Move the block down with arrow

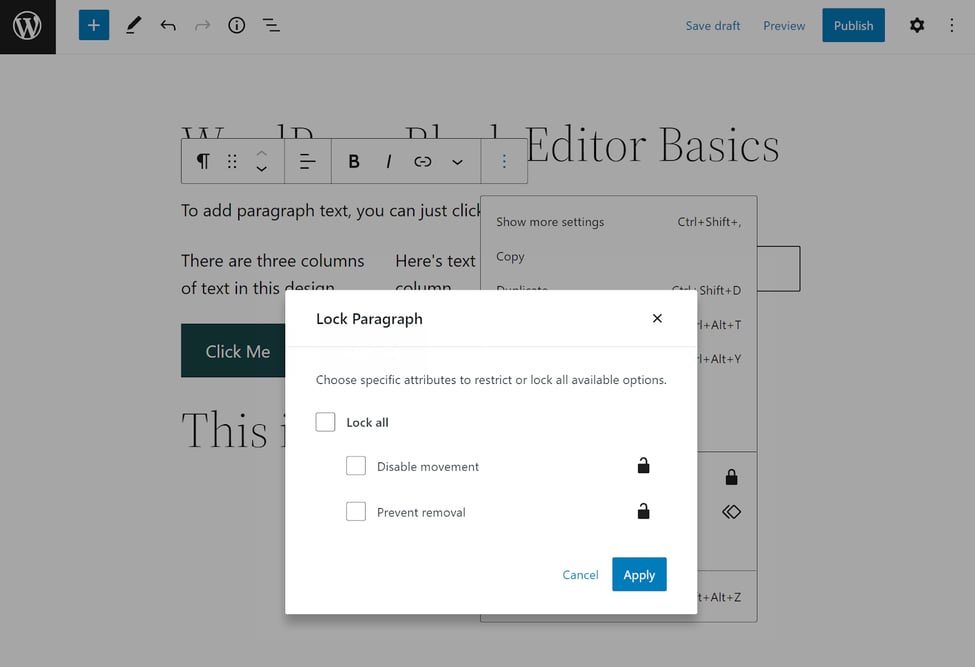click(262, 169)
